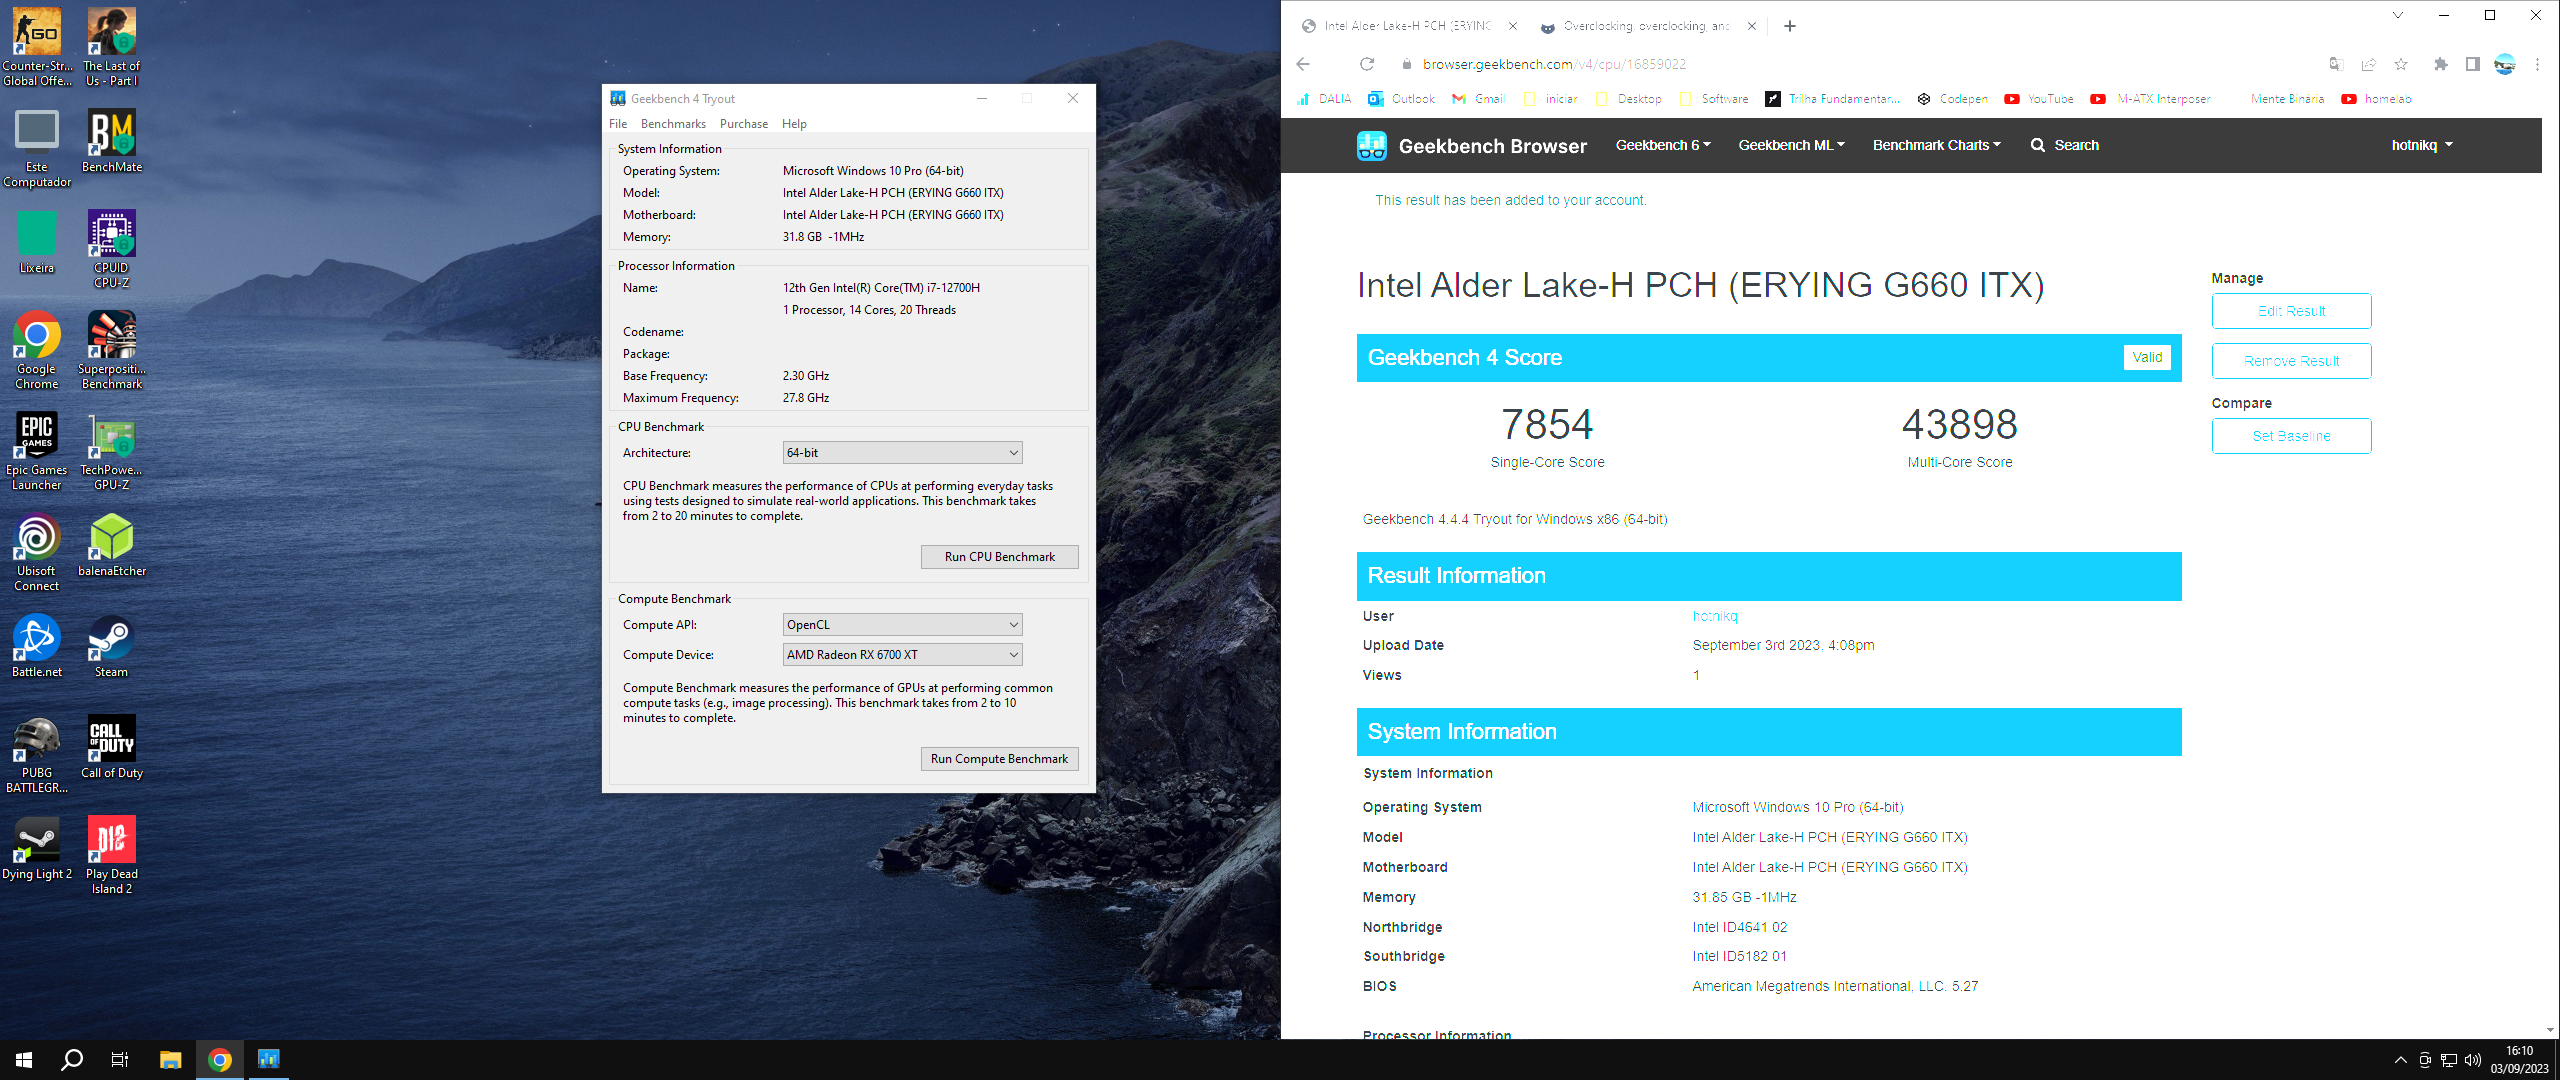
Task: Open PUBG BATTLEGROUNDS desktop icon
Action: coord(37,753)
